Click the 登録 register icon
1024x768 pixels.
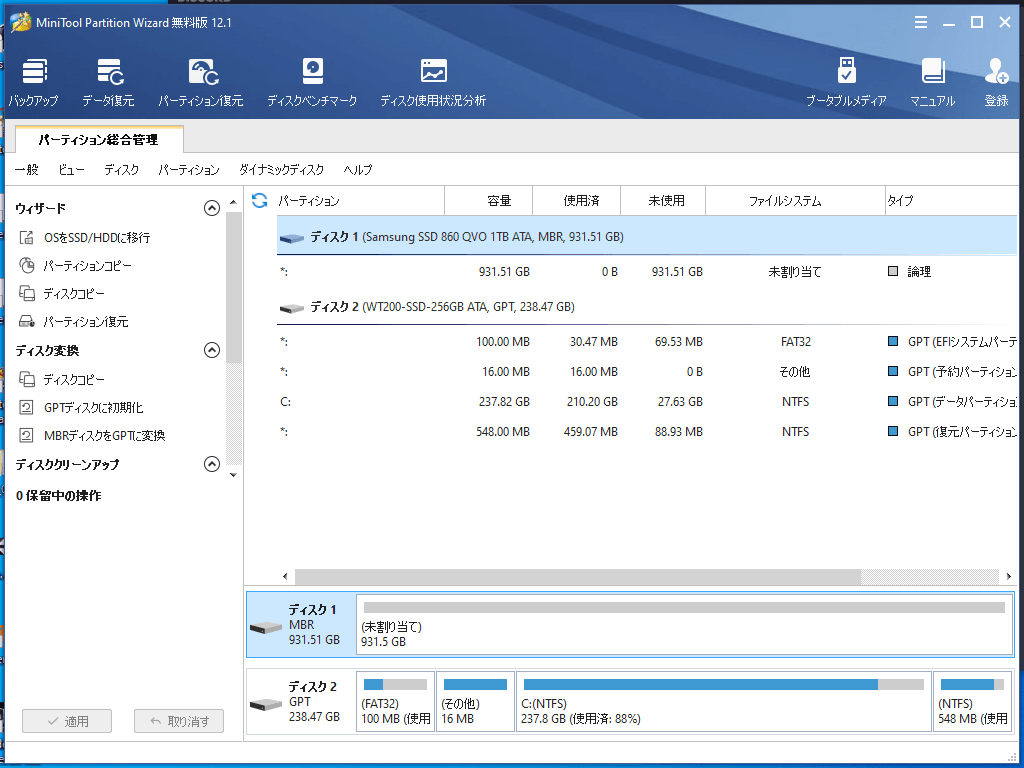[x=996, y=82]
